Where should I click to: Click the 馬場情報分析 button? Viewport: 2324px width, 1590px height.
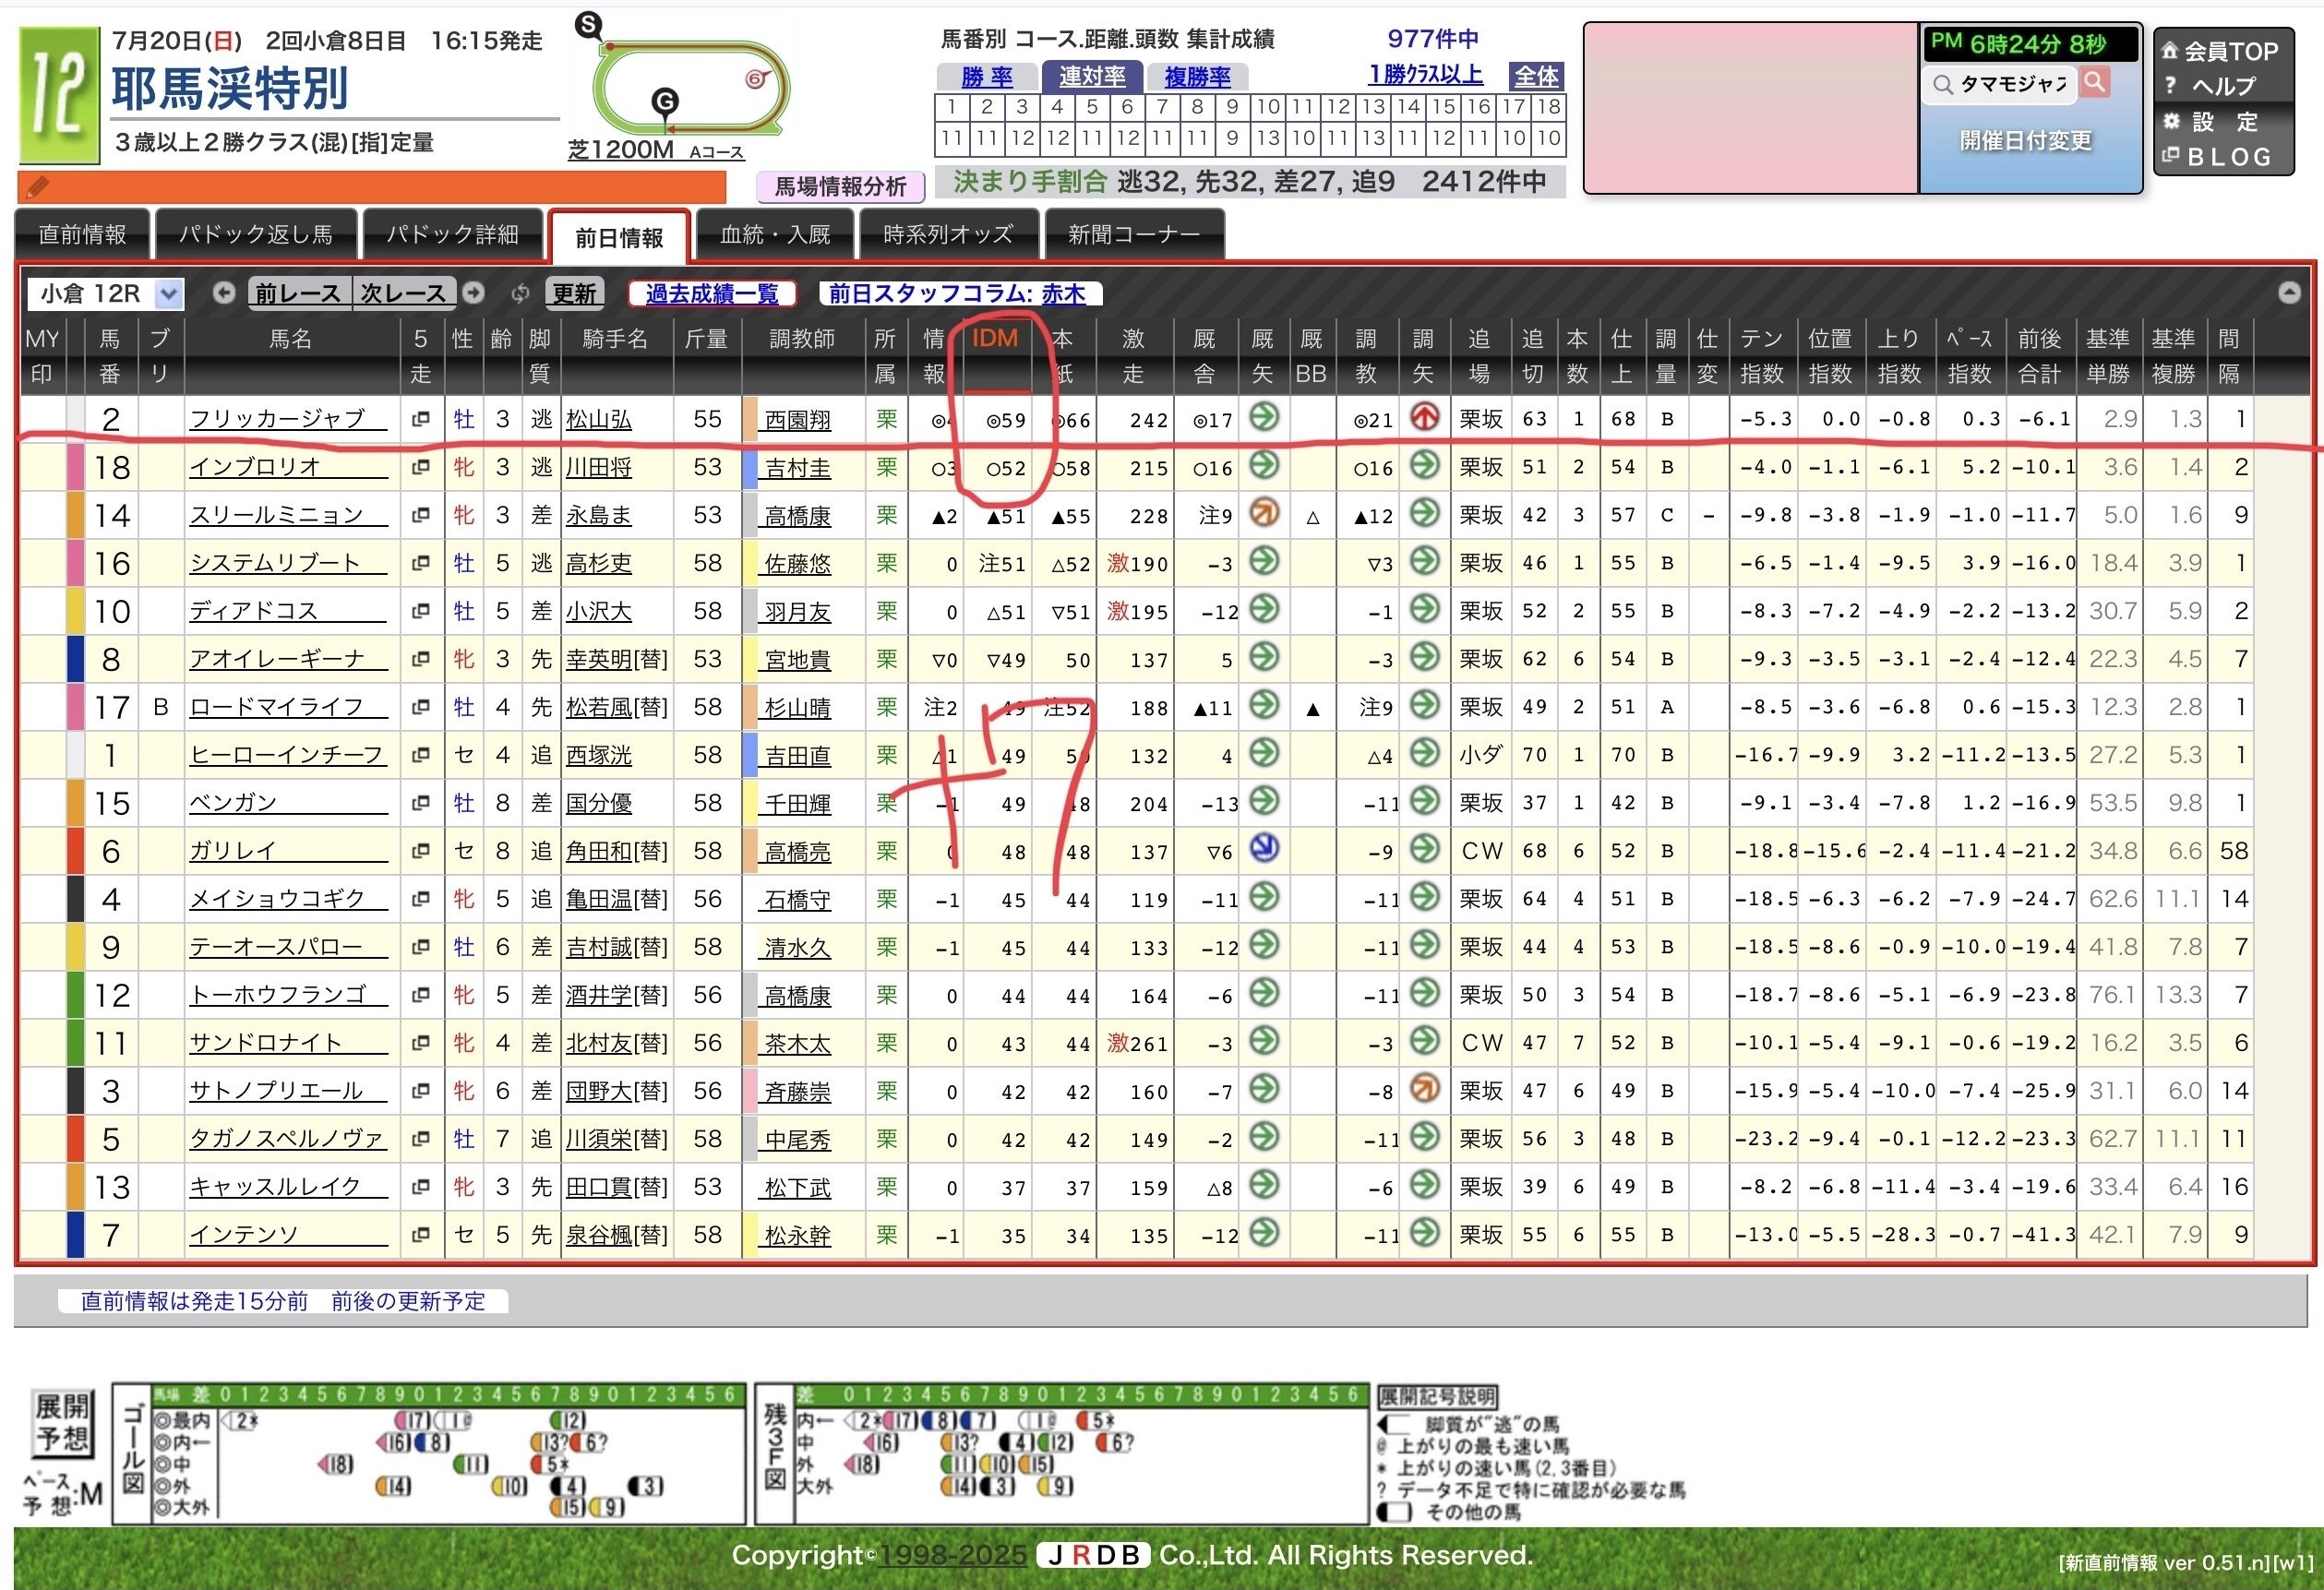point(841,186)
